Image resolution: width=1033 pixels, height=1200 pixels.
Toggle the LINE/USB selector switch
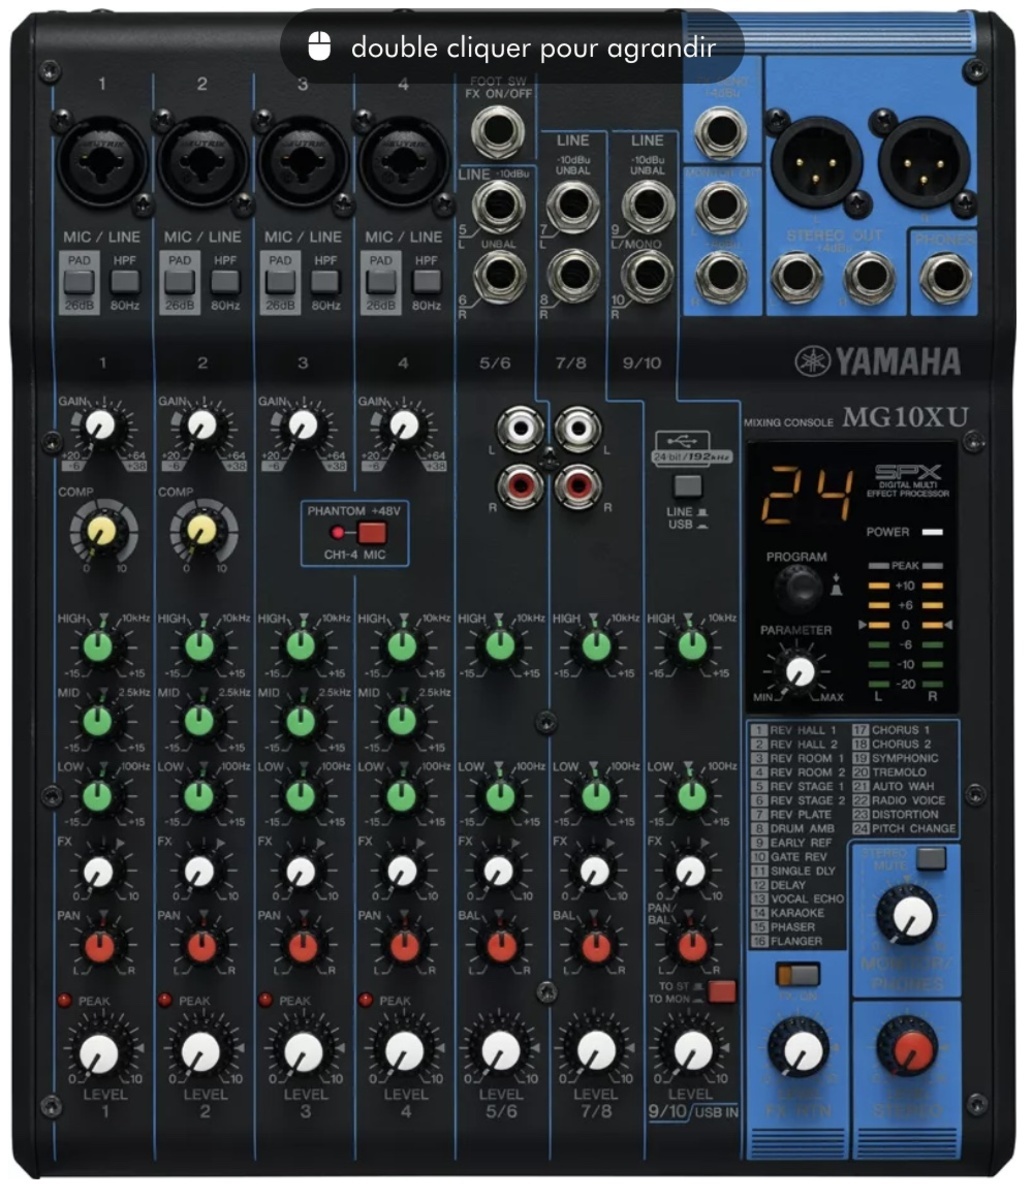pyautogui.click(x=687, y=487)
